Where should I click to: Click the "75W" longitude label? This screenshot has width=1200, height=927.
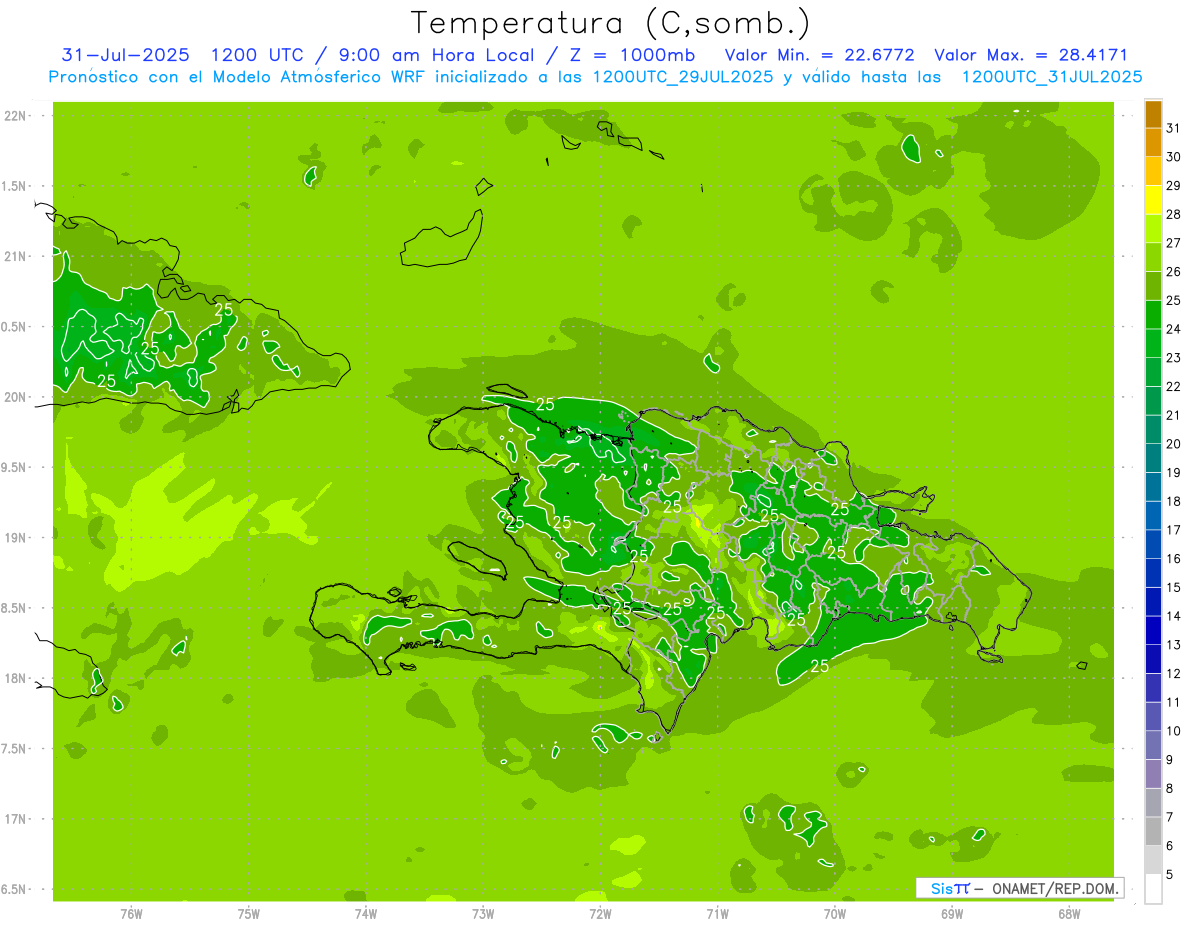249,914
